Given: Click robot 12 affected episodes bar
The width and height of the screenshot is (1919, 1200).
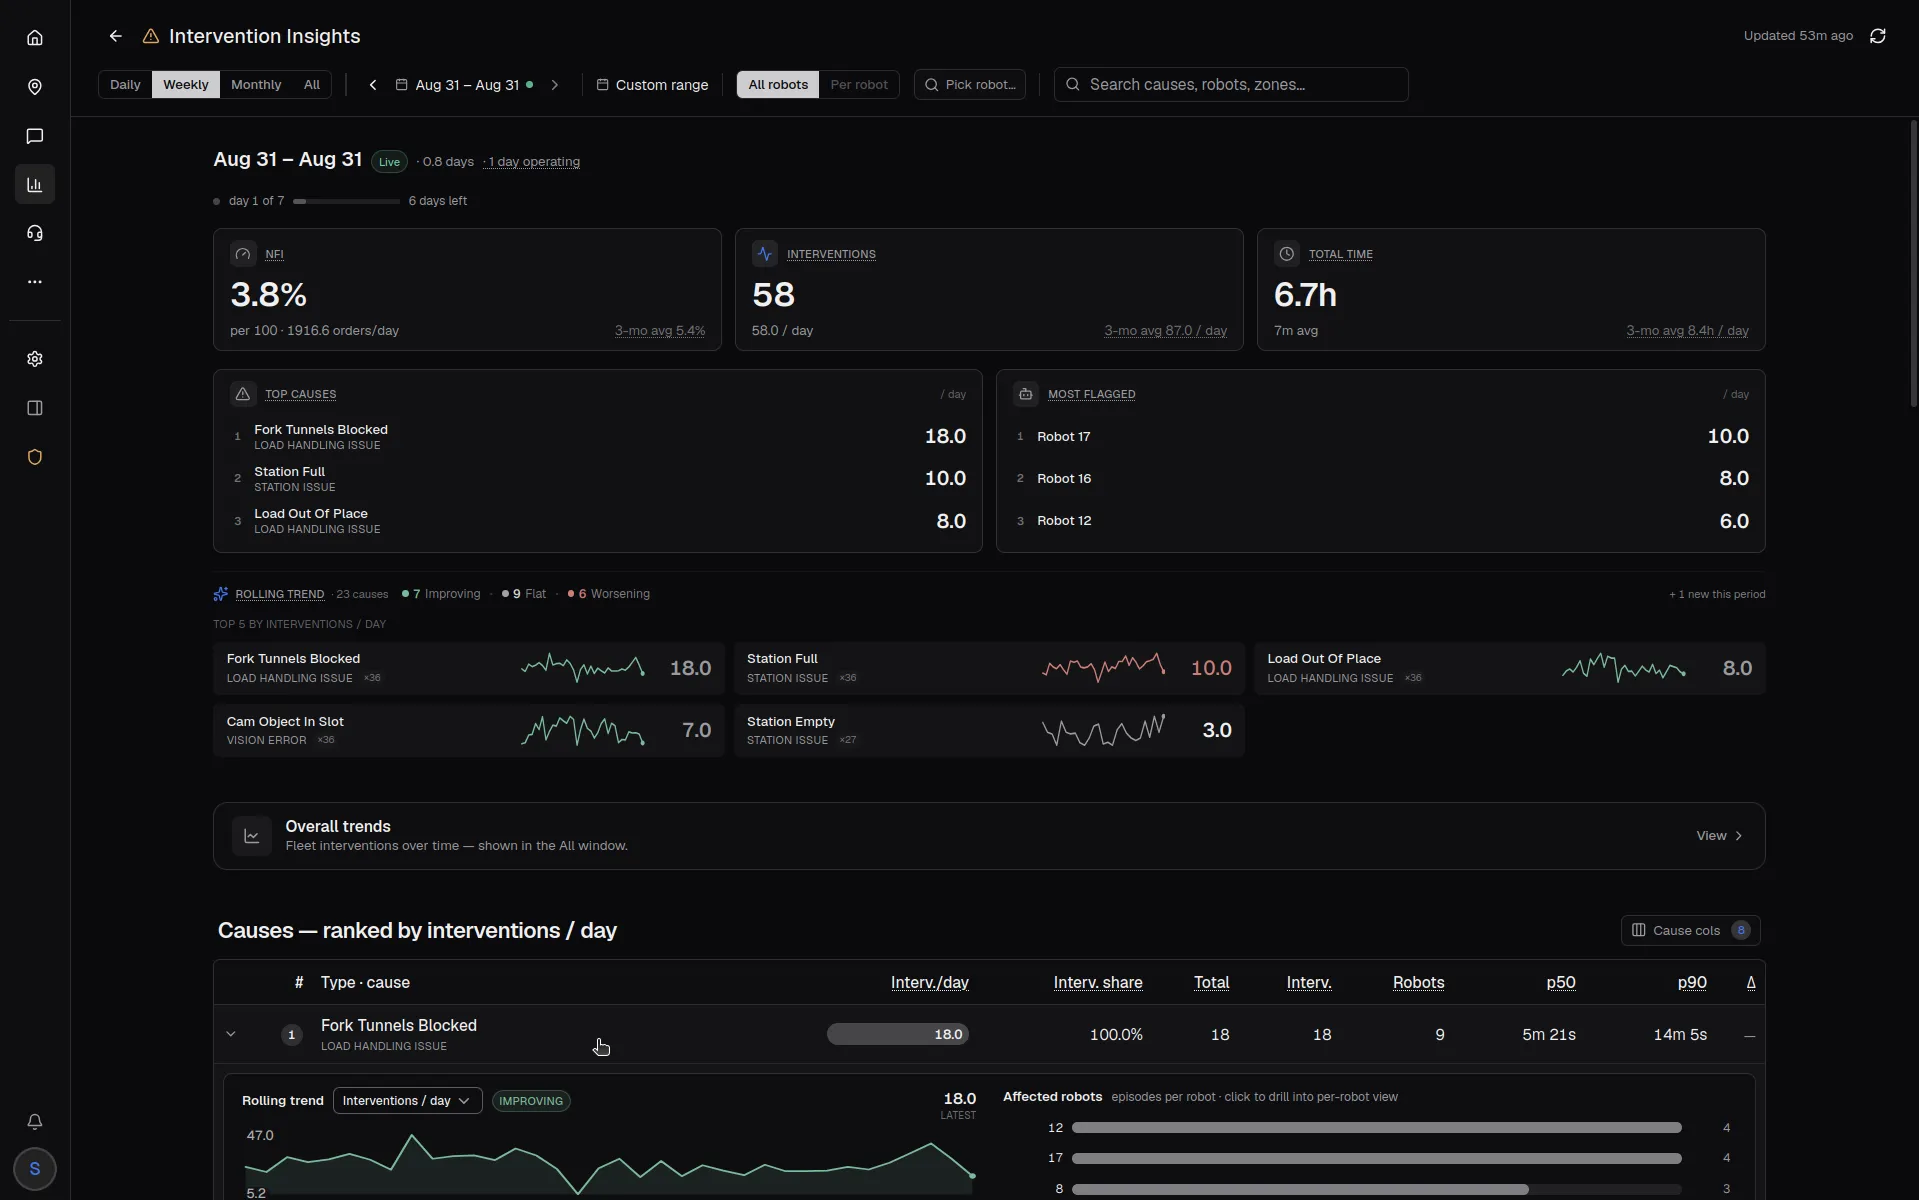Looking at the screenshot, I should tap(1376, 1128).
